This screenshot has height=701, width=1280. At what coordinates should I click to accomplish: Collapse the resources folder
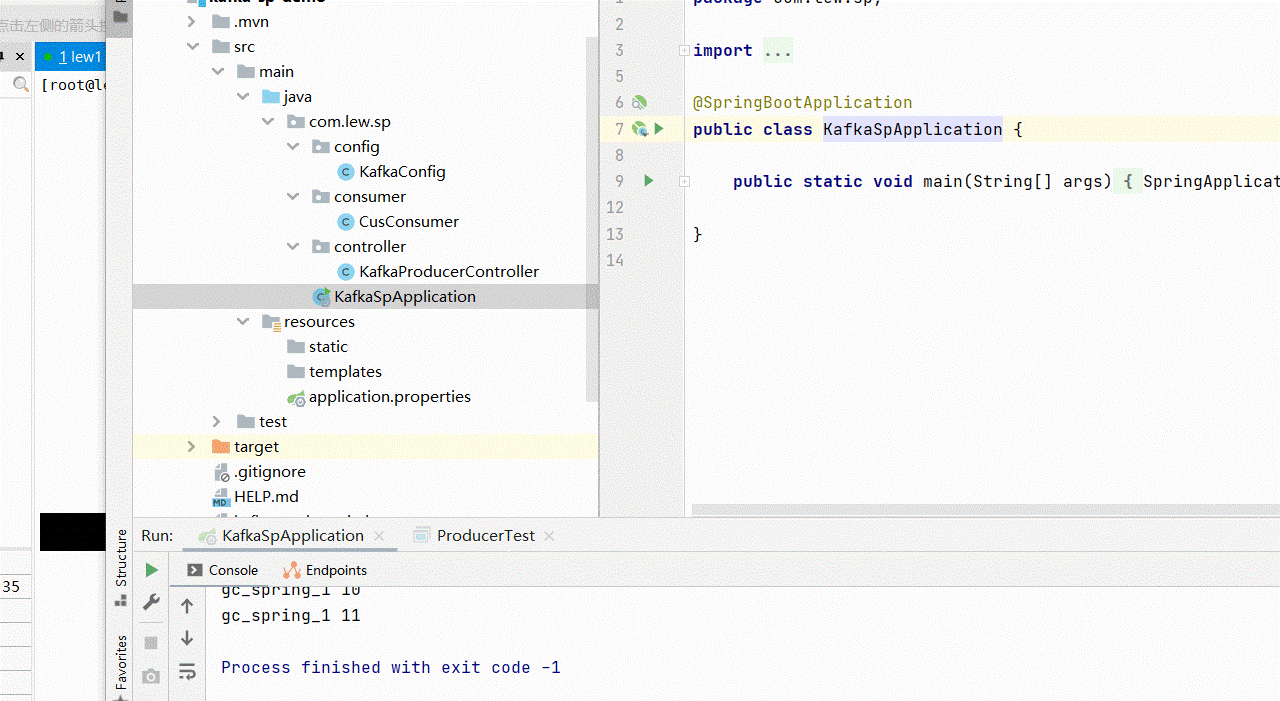(243, 322)
